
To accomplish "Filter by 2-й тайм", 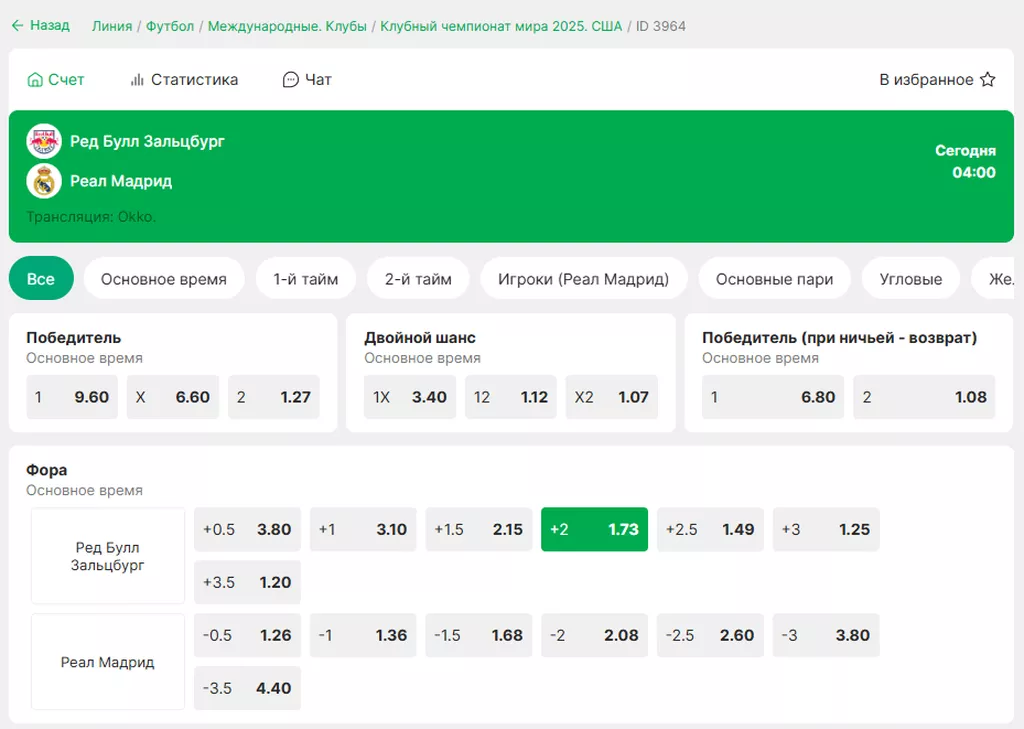I will [418, 279].
